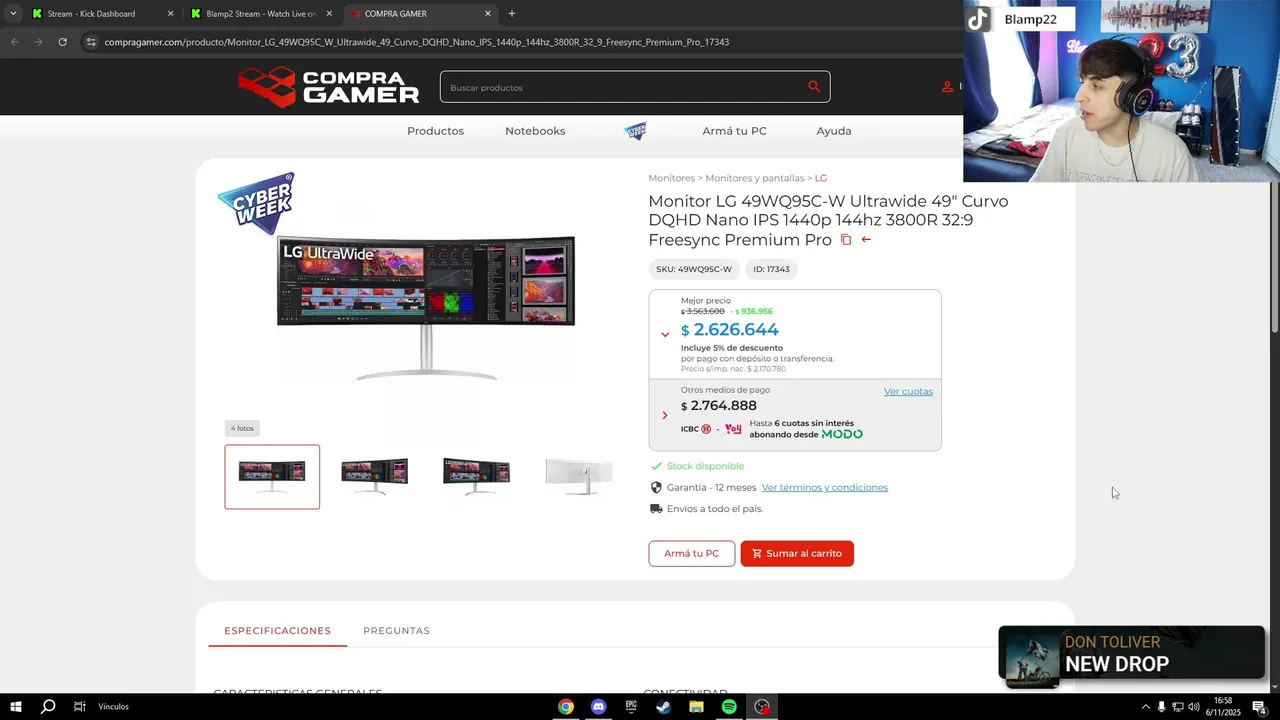1280x720 pixels.
Task: Reload the page with the refresh icon
Action: 62,42
